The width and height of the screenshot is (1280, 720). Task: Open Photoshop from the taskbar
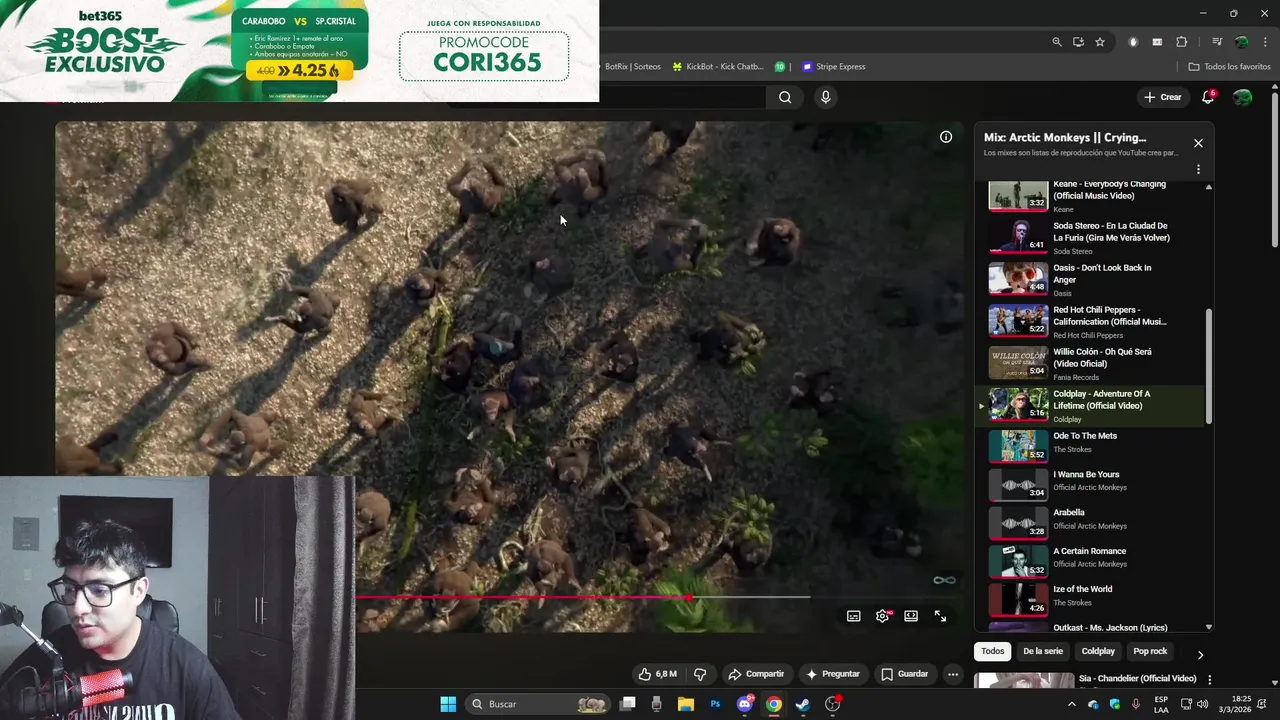click(x=715, y=704)
